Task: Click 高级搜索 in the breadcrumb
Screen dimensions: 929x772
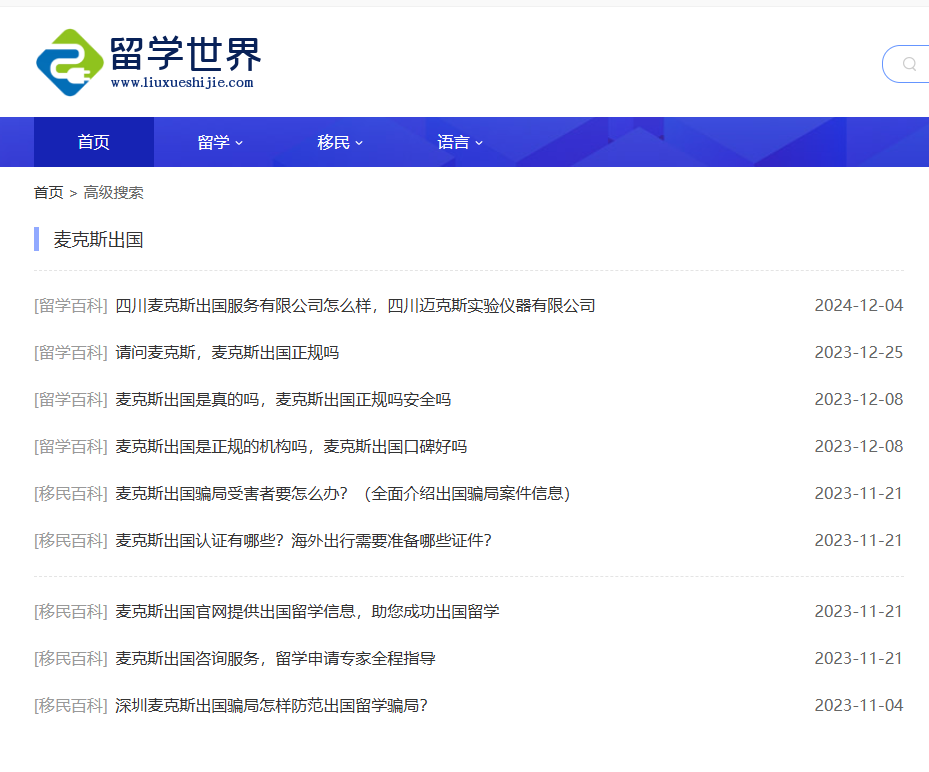Action: 113,193
